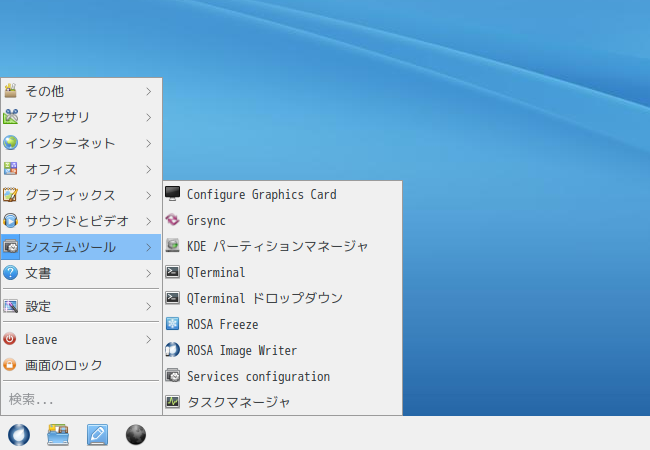This screenshot has width=650, height=450.
Task: Click the ROSA start menu button in taskbar
Action: 19,435
